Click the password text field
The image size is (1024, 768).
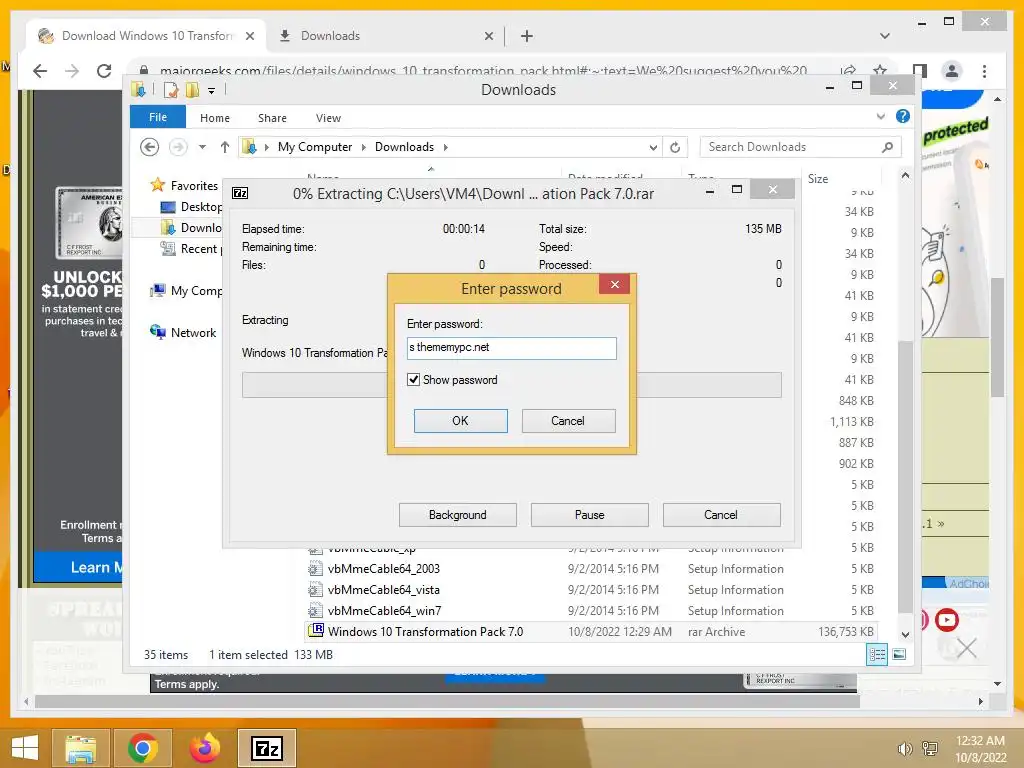pos(511,347)
